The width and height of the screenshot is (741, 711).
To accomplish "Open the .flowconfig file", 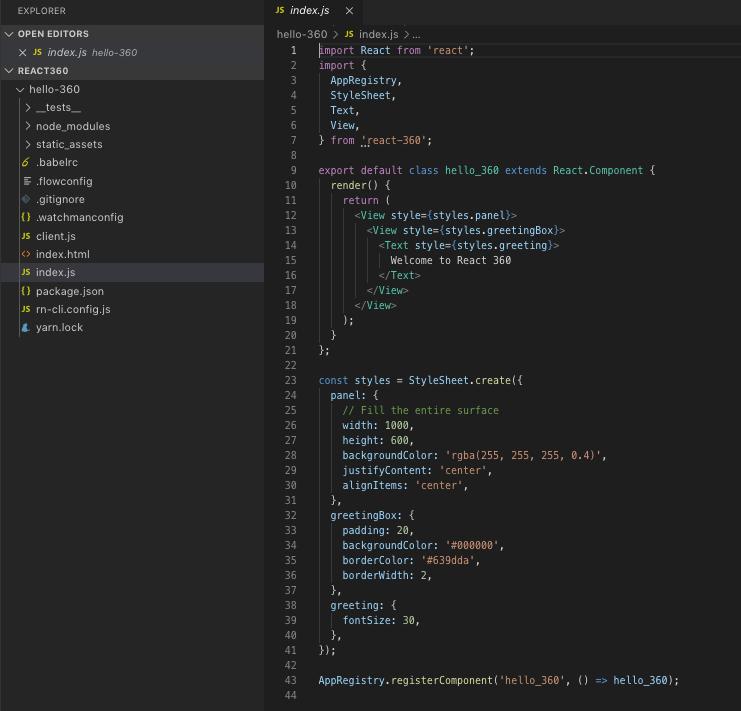I will (x=64, y=181).
